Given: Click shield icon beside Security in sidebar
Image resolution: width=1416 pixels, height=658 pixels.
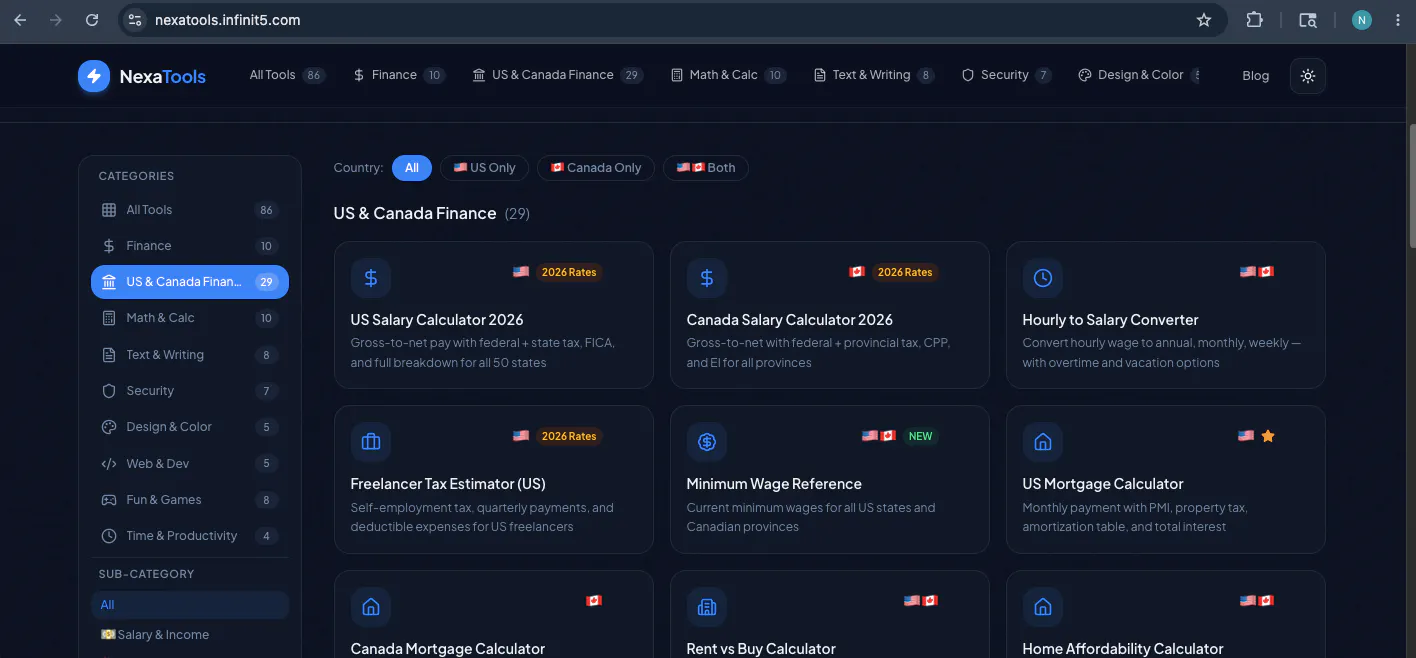Looking at the screenshot, I should [x=109, y=391].
